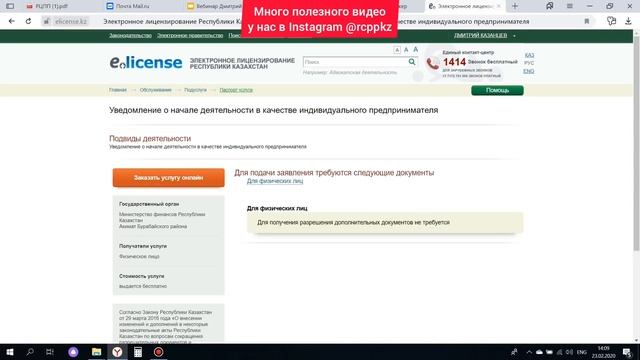Click the Акимат Бурабайского района text
This screenshot has height=360, width=640.
pyautogui.click(x=153, y=226)
